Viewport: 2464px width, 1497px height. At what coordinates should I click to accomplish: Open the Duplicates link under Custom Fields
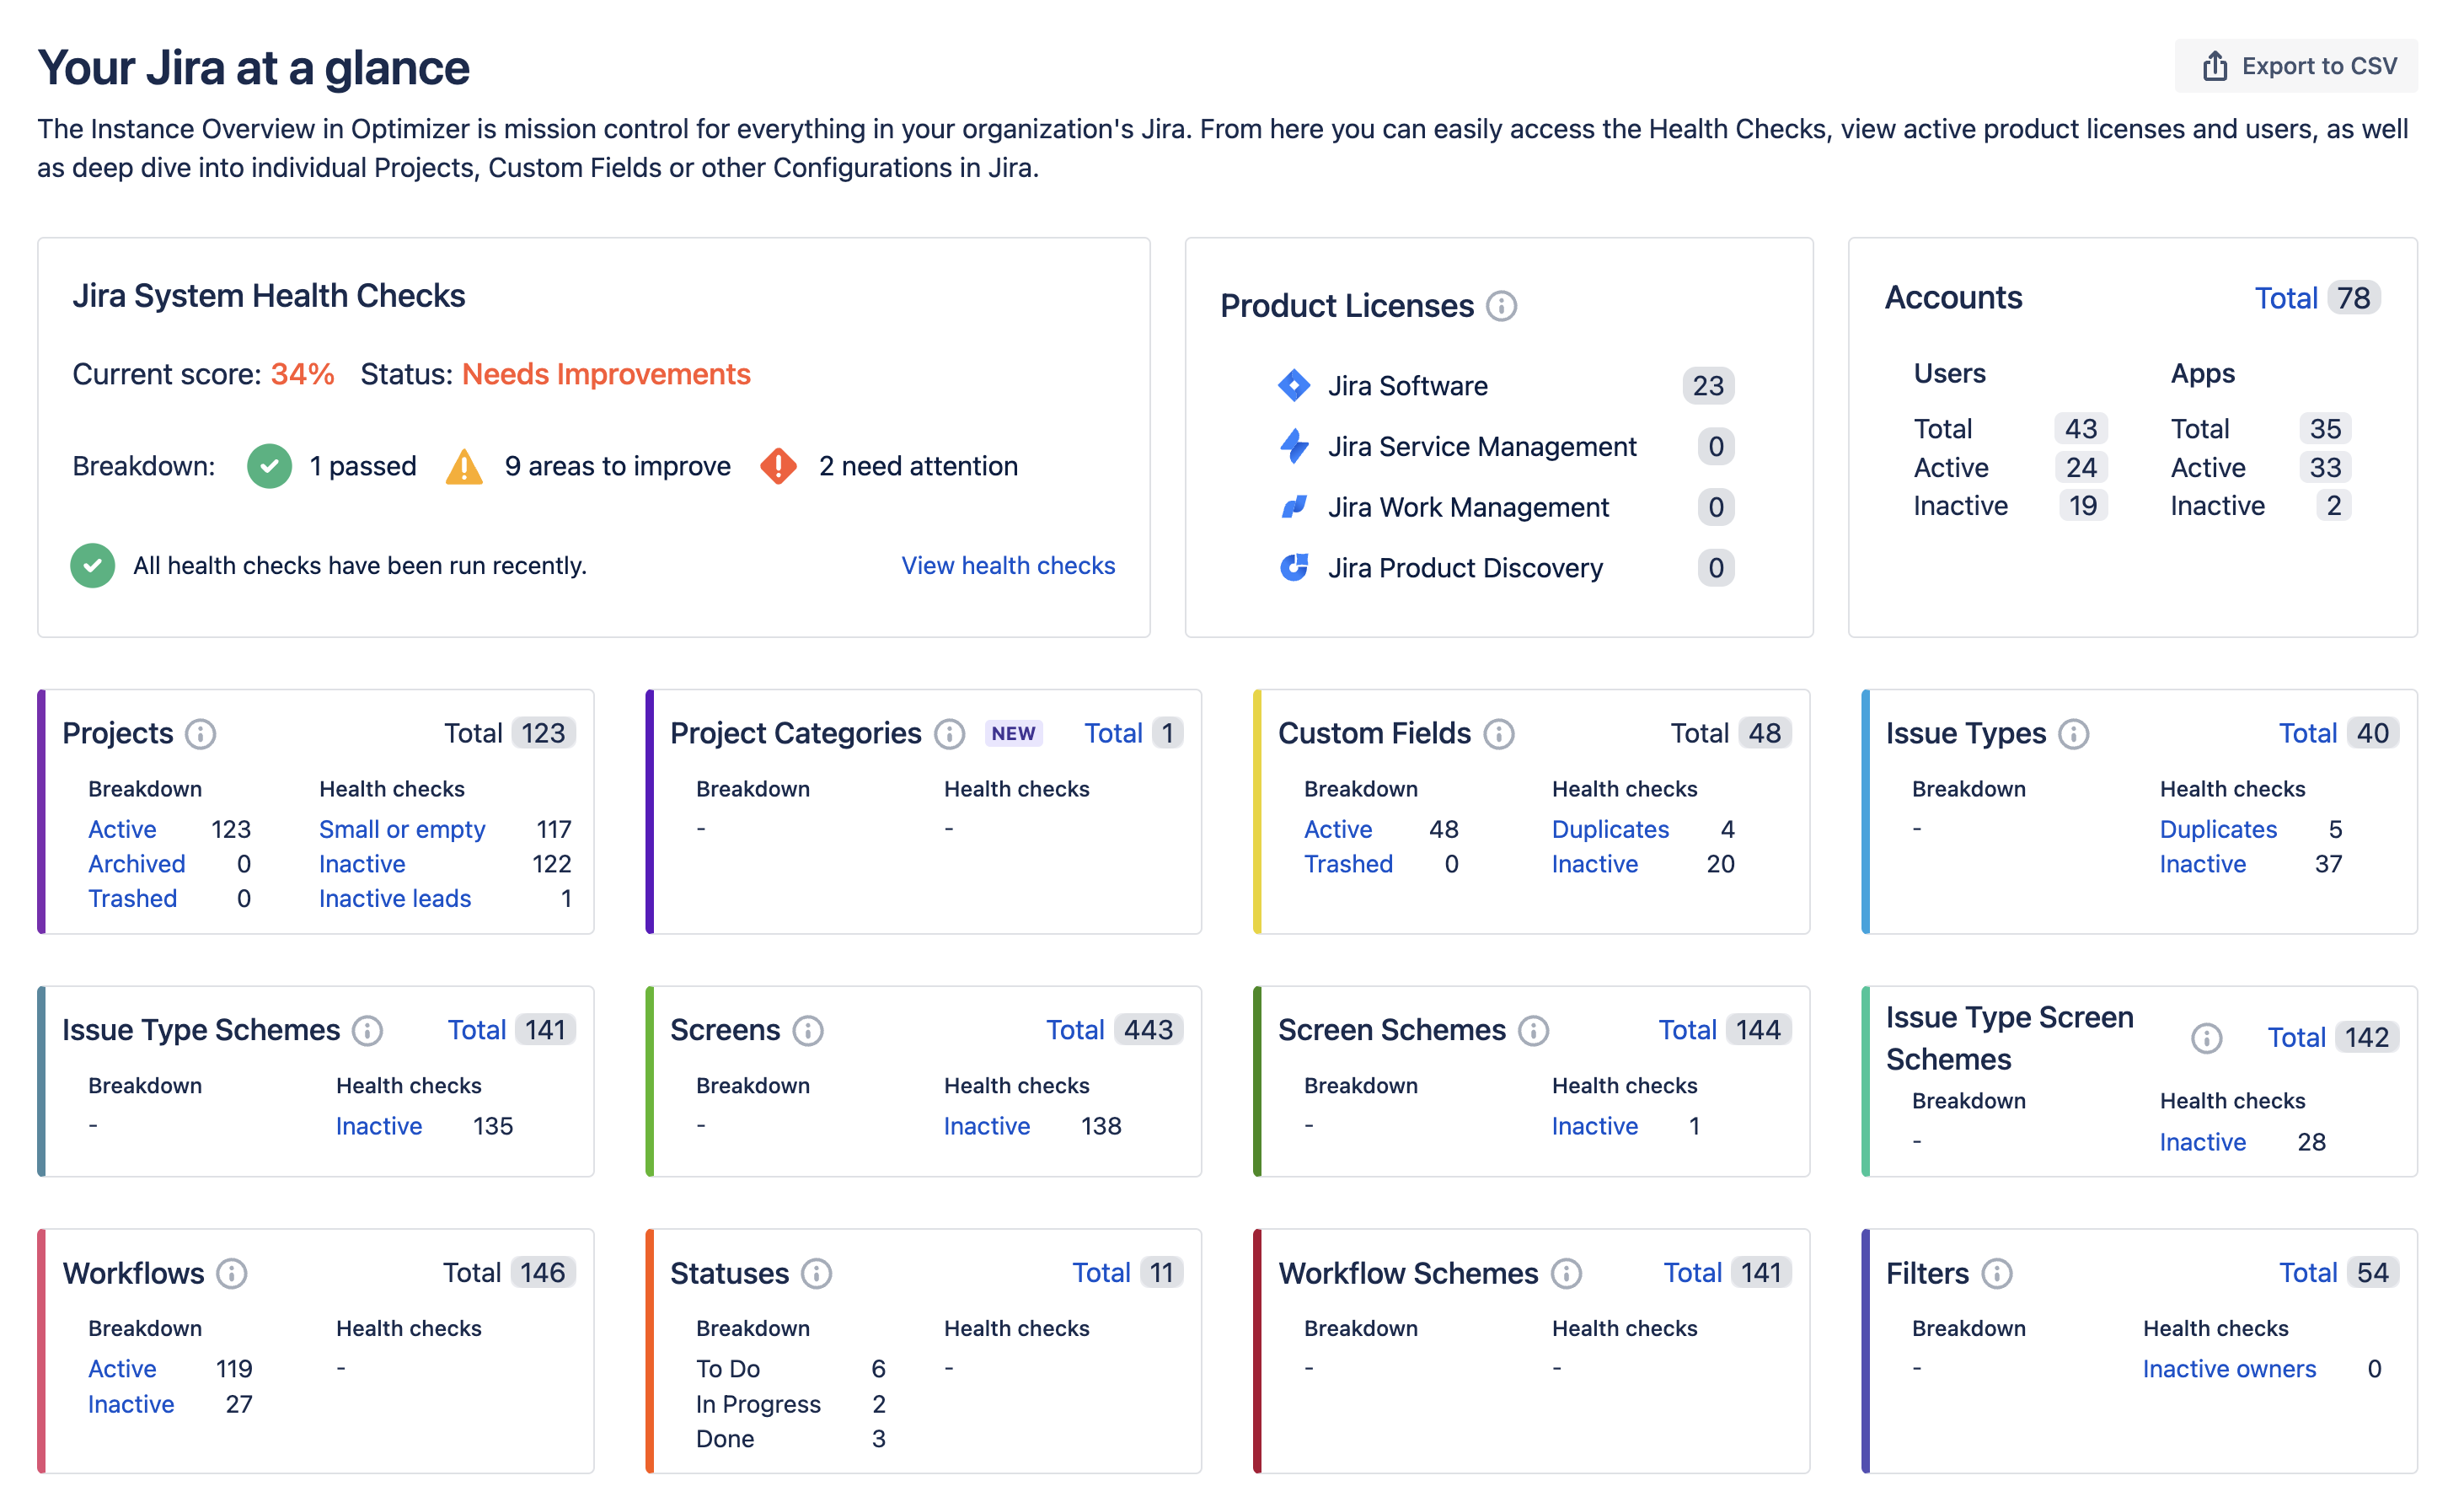click(1610, 829)
